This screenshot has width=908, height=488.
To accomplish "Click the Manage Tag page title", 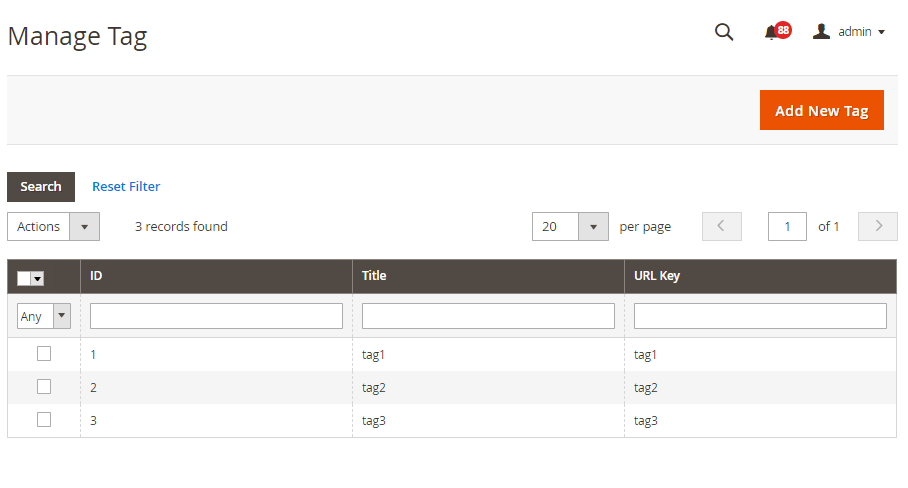I will click(x=78, y=37).
